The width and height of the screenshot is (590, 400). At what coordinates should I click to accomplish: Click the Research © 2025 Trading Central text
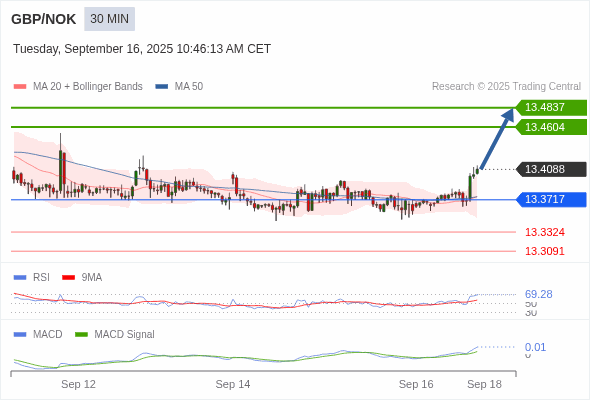[x=506, y=87]
